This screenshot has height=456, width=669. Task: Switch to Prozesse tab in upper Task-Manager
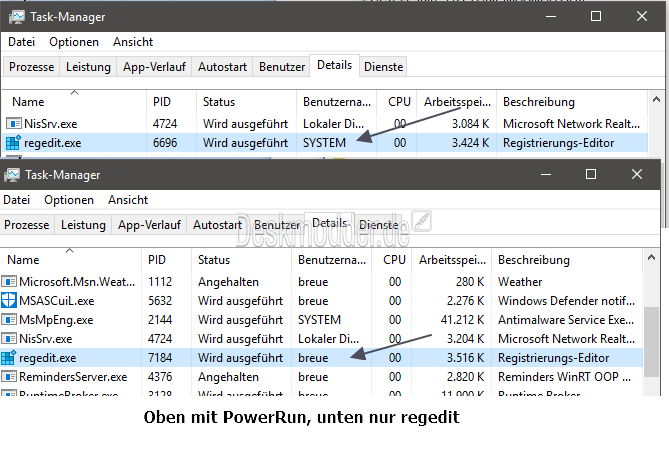[x=32, y=67]
